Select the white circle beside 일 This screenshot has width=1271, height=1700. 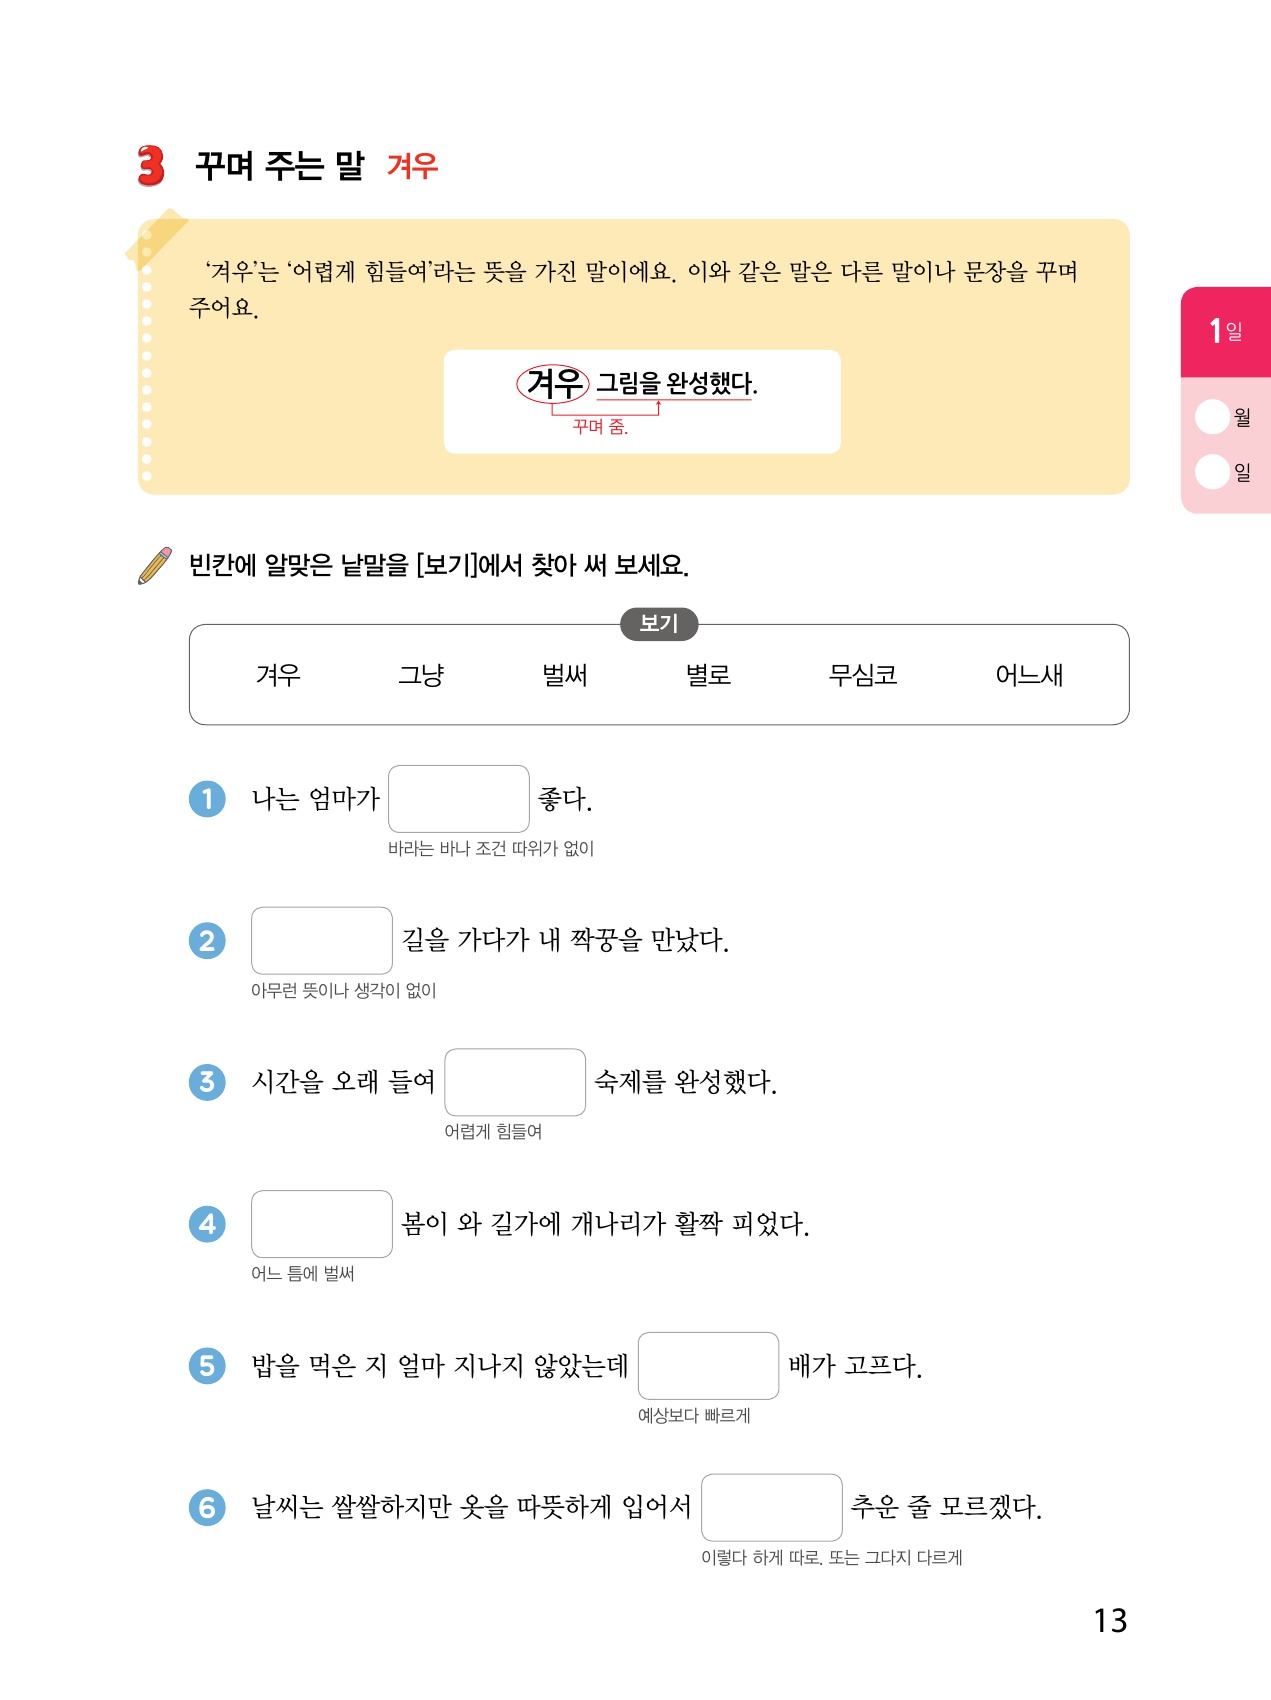point(1212,471)
